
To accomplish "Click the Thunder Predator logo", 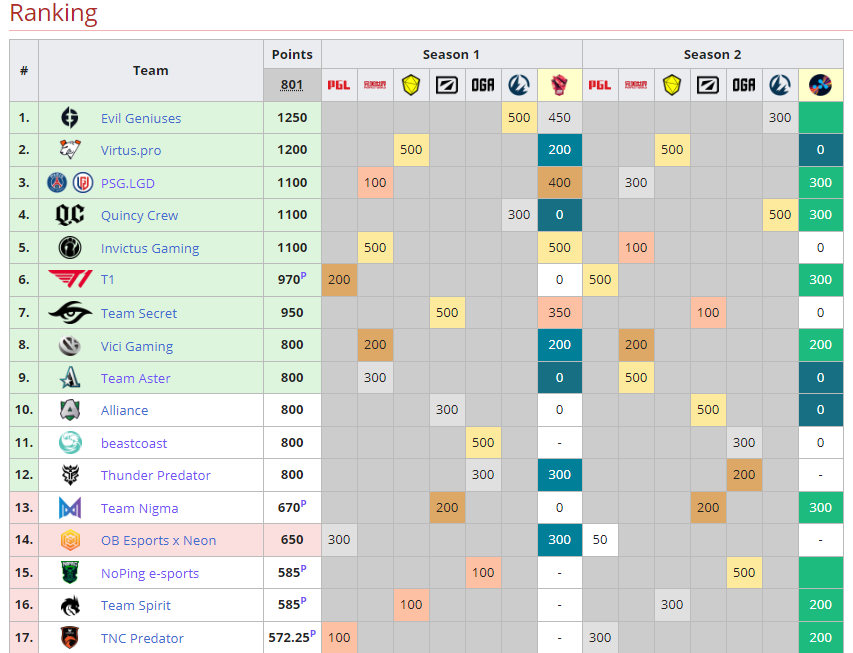I will 70,475.
